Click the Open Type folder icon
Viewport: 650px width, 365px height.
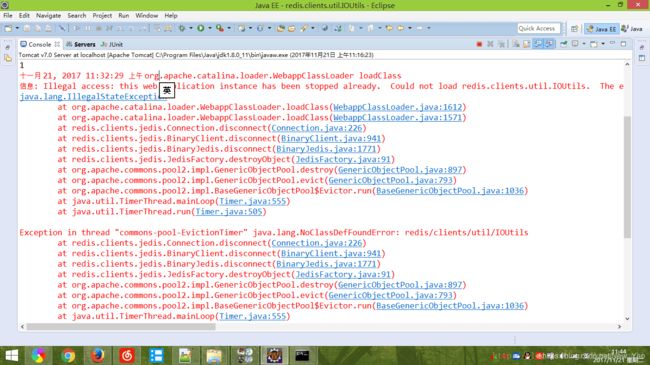pos(281,28)
